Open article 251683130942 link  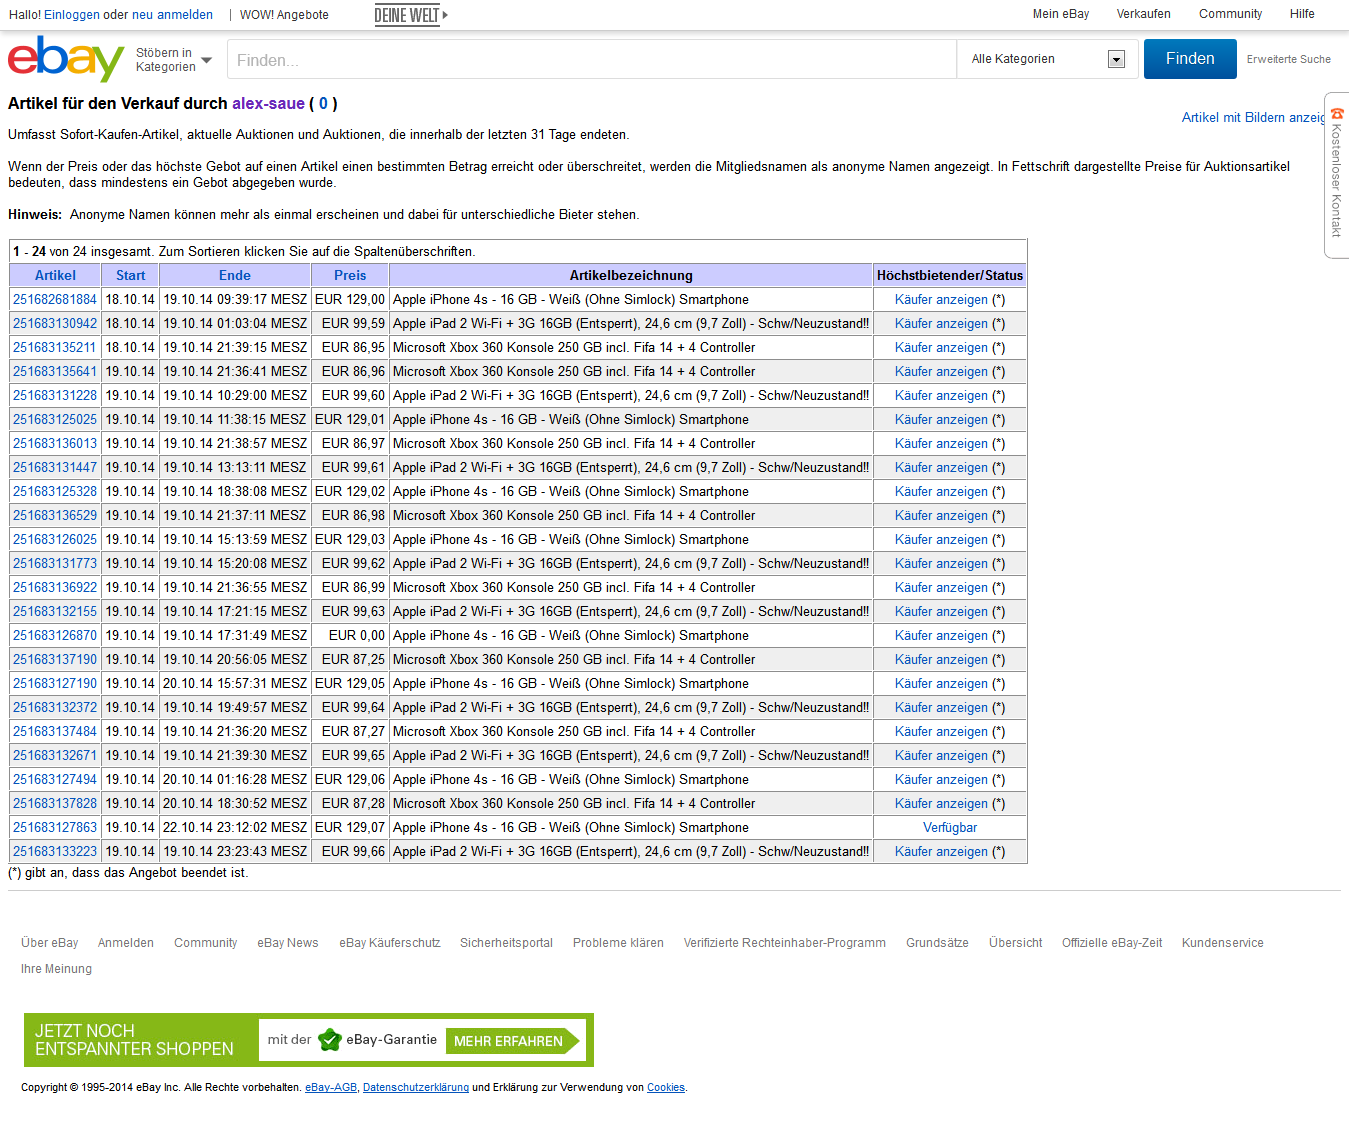click(x=55, y=324)
